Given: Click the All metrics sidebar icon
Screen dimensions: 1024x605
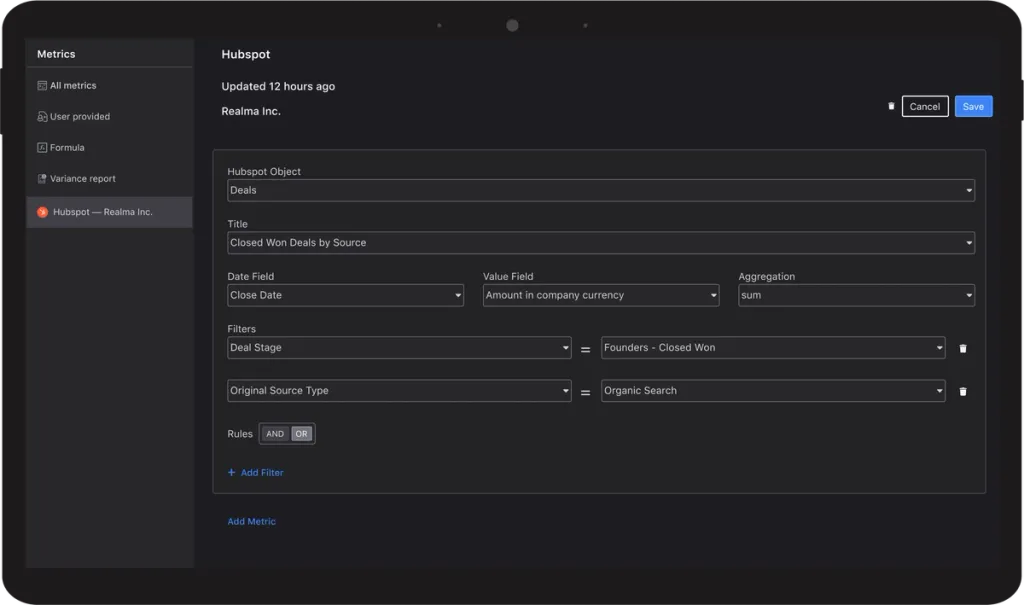Looking at the screenshot, I should 42,86.
